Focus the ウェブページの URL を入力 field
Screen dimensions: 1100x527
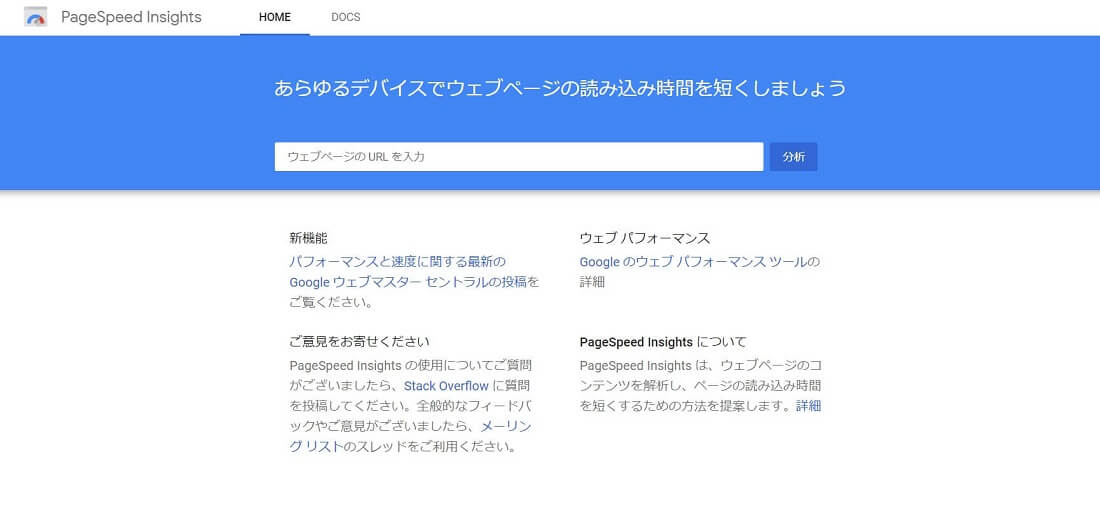click(518, 156)
